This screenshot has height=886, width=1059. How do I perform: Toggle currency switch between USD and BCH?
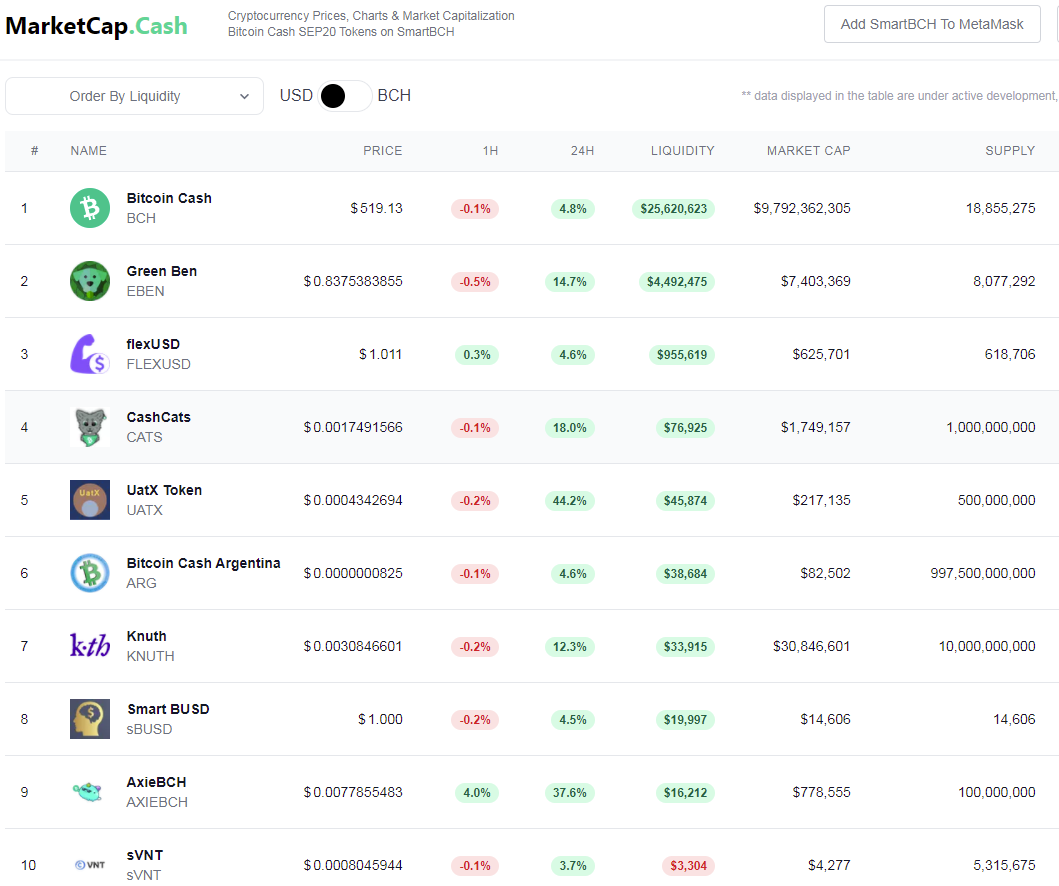click(344, 96)
